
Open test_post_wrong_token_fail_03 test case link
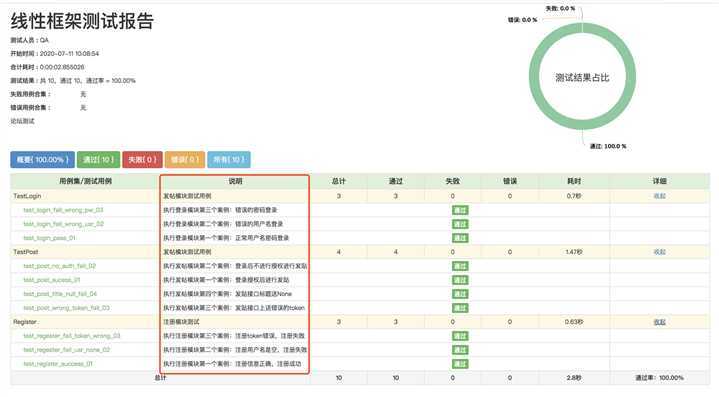[66, 308]
